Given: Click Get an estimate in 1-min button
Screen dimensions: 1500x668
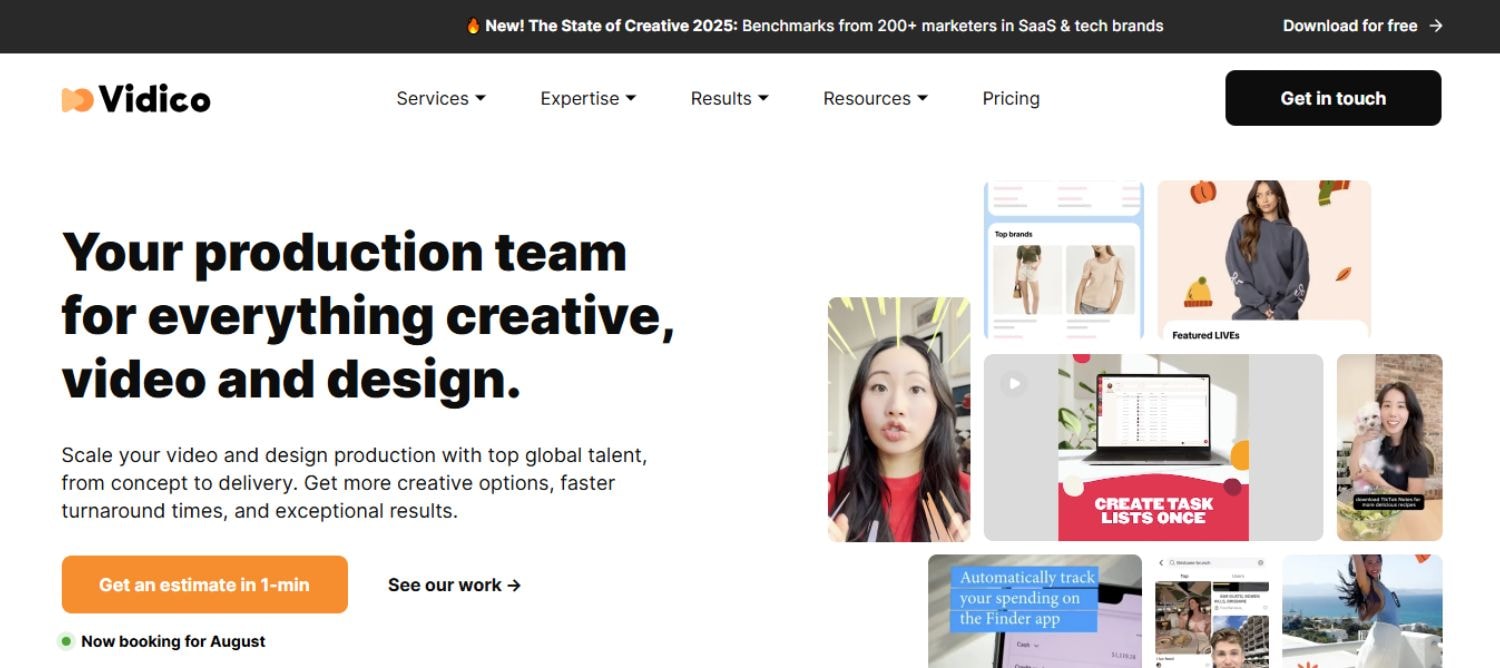Looking at the screenshot, I should click(x=204, y=585).
